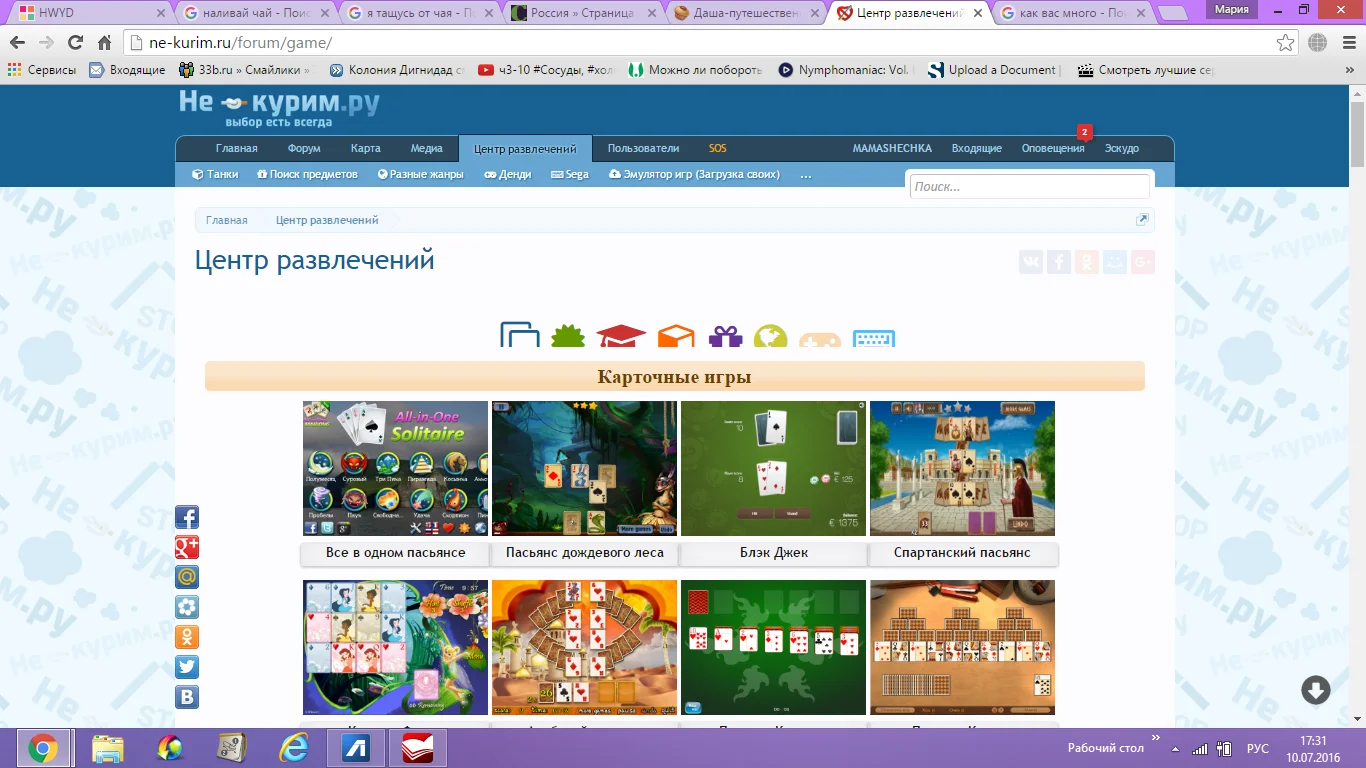Open the Танки submenu link

[x=215, y=174]
